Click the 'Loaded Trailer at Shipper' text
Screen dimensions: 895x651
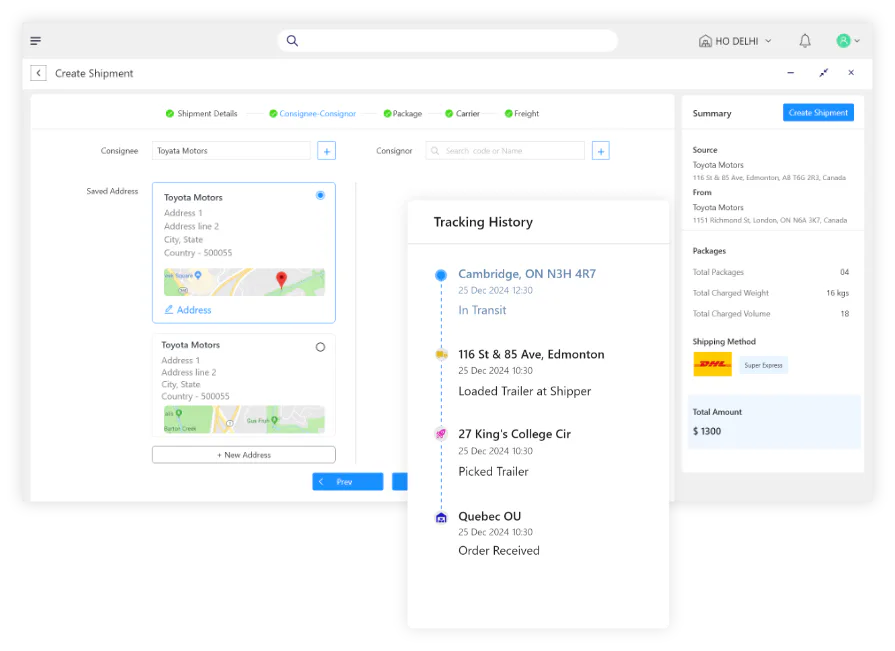click(525, 391)
